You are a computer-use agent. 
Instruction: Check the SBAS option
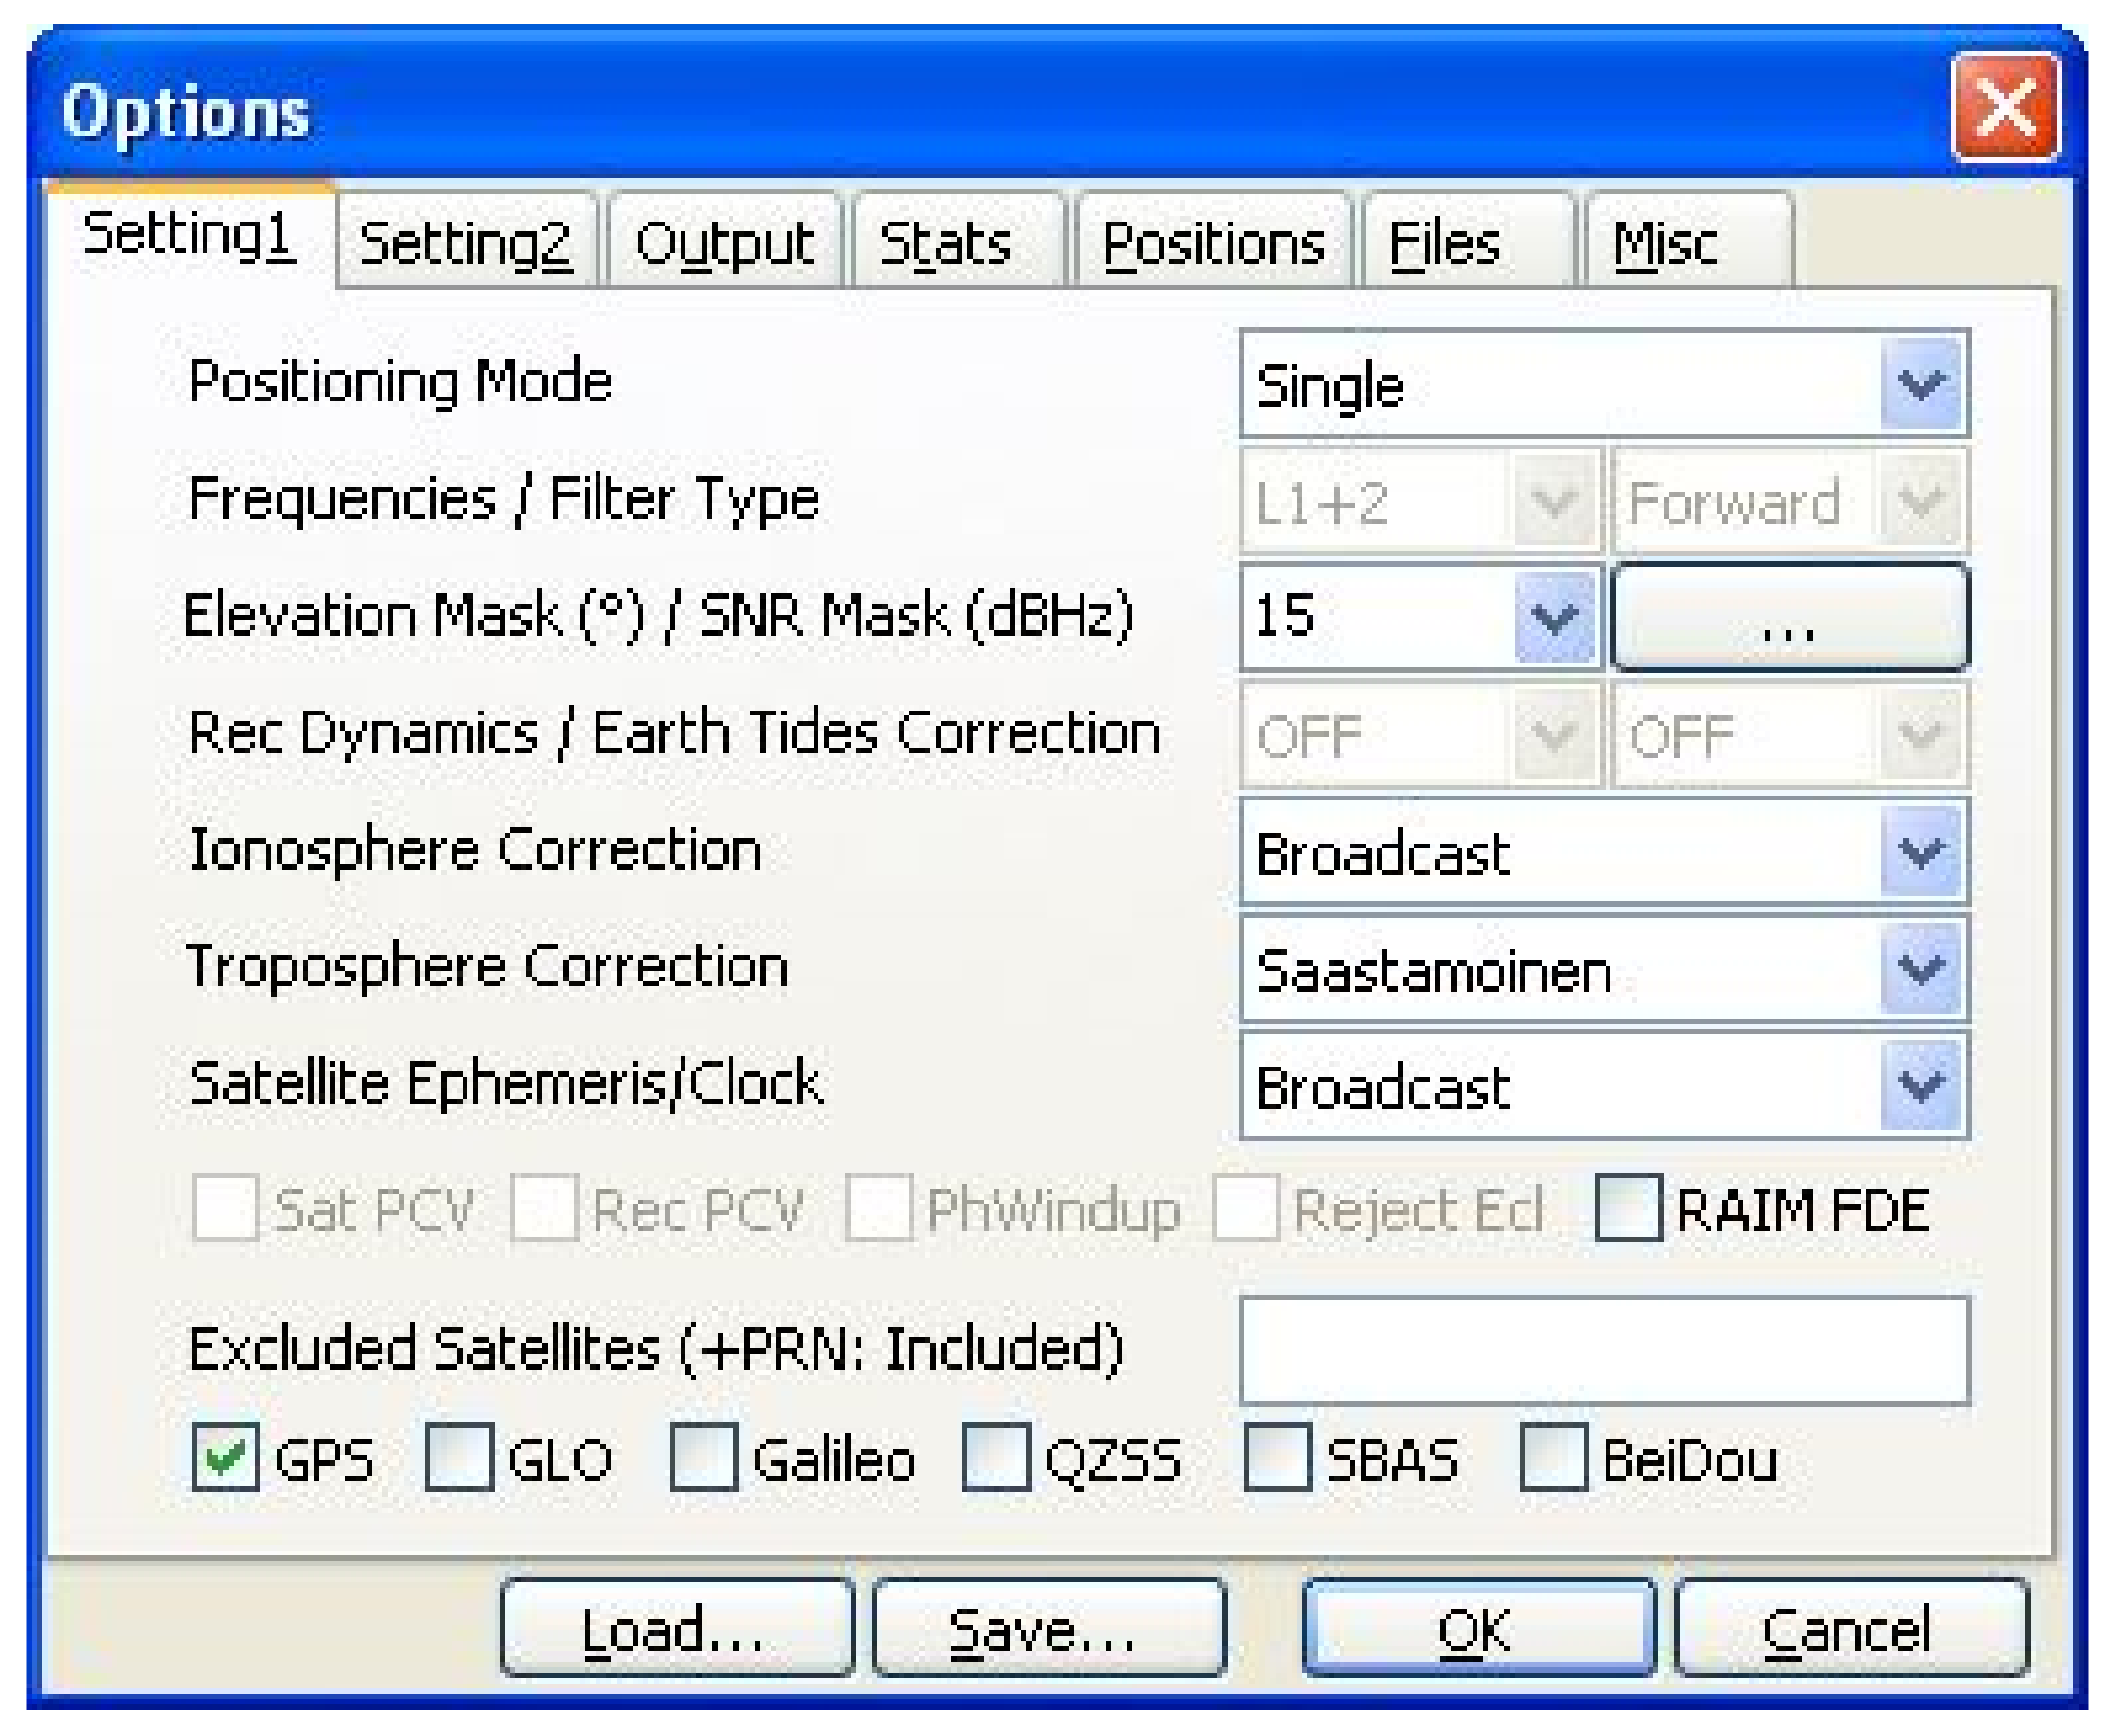pos(1277,1458)
